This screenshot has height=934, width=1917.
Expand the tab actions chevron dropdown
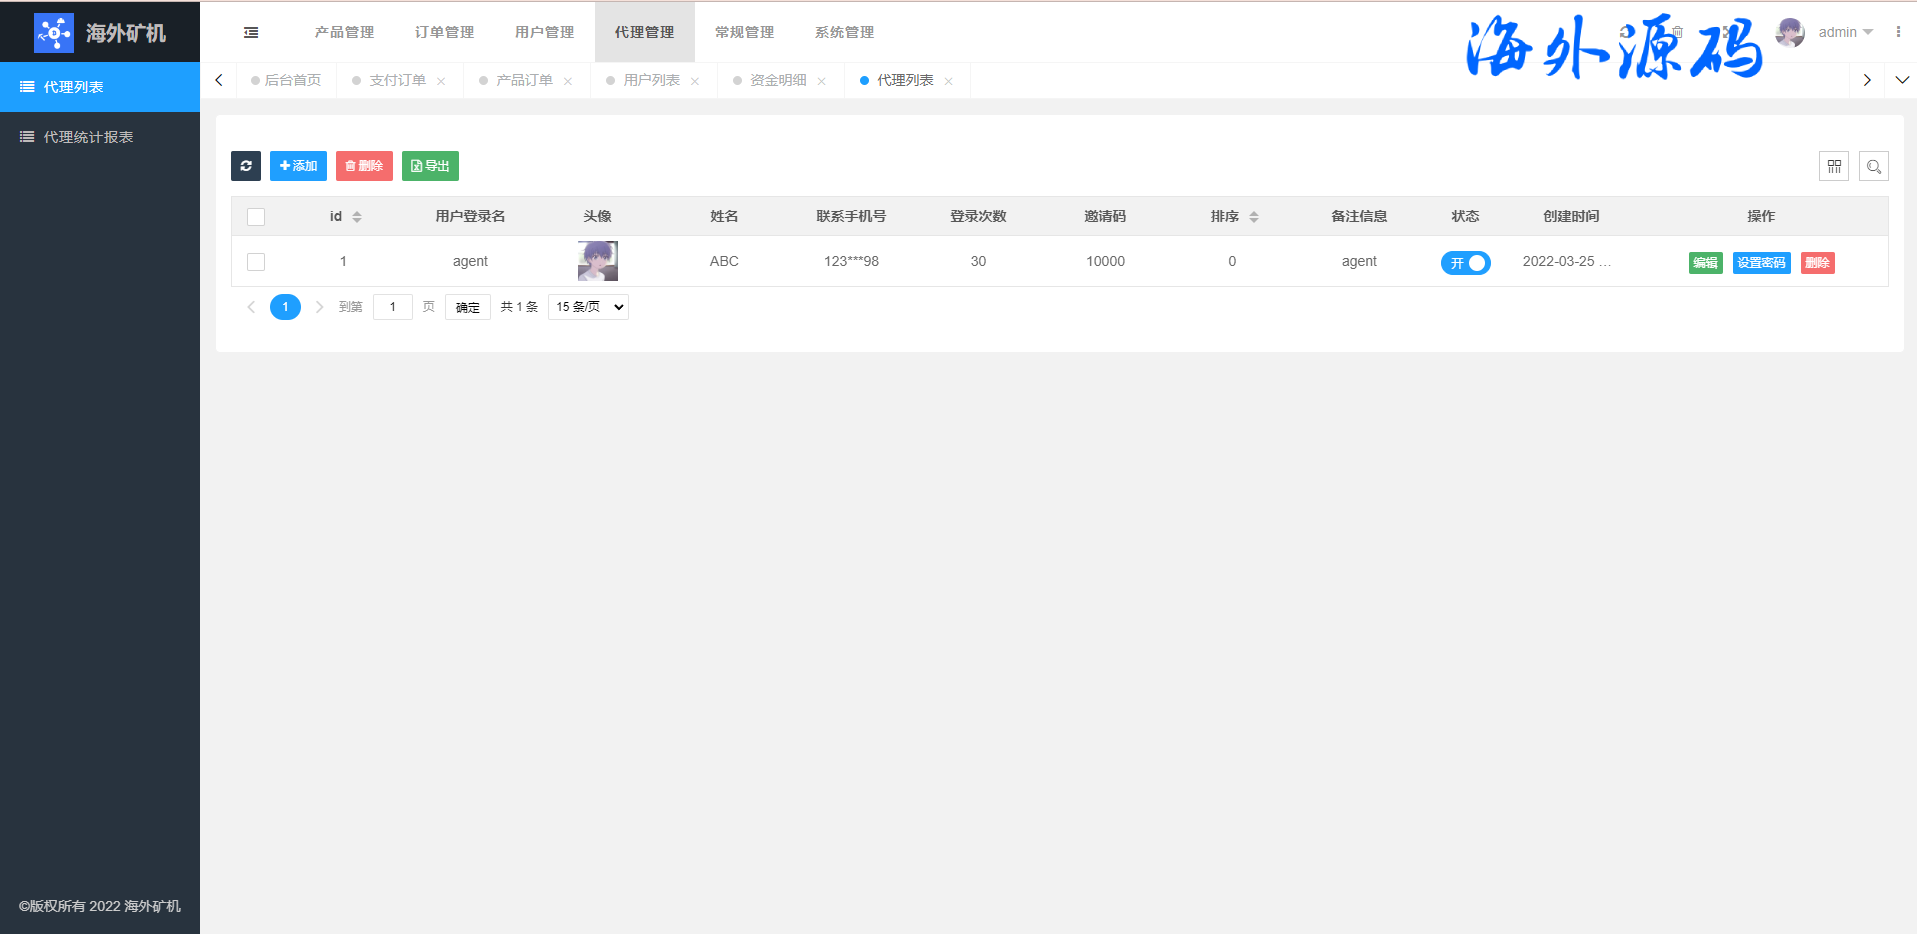(x=1902, y=80)
